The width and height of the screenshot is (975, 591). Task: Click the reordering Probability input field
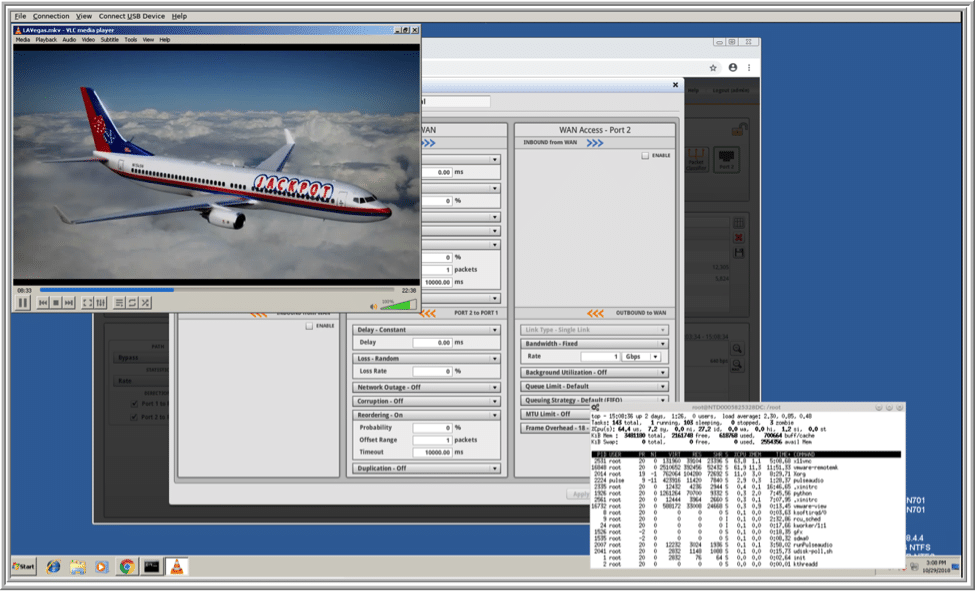point(432,428)
